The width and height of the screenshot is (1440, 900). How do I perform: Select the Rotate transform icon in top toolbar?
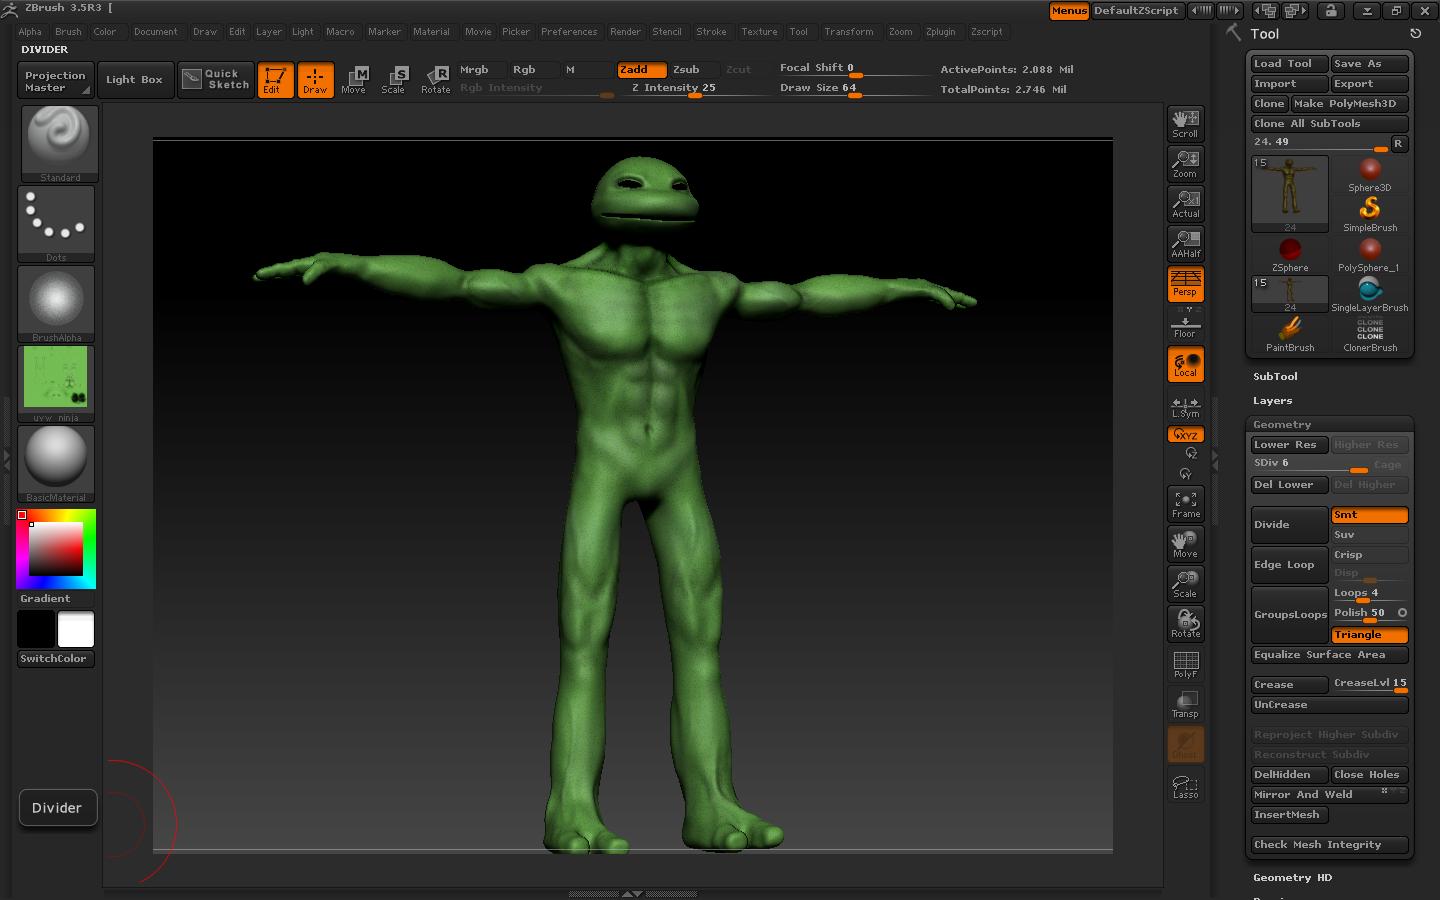click(436, 79)
